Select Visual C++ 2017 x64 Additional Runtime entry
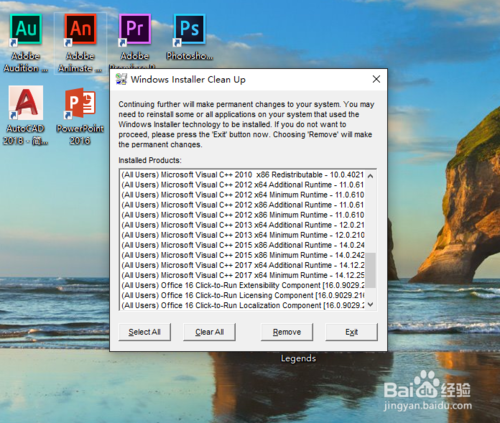The width and height of the screenshot is (500, 423). click(x=242, y=265)
